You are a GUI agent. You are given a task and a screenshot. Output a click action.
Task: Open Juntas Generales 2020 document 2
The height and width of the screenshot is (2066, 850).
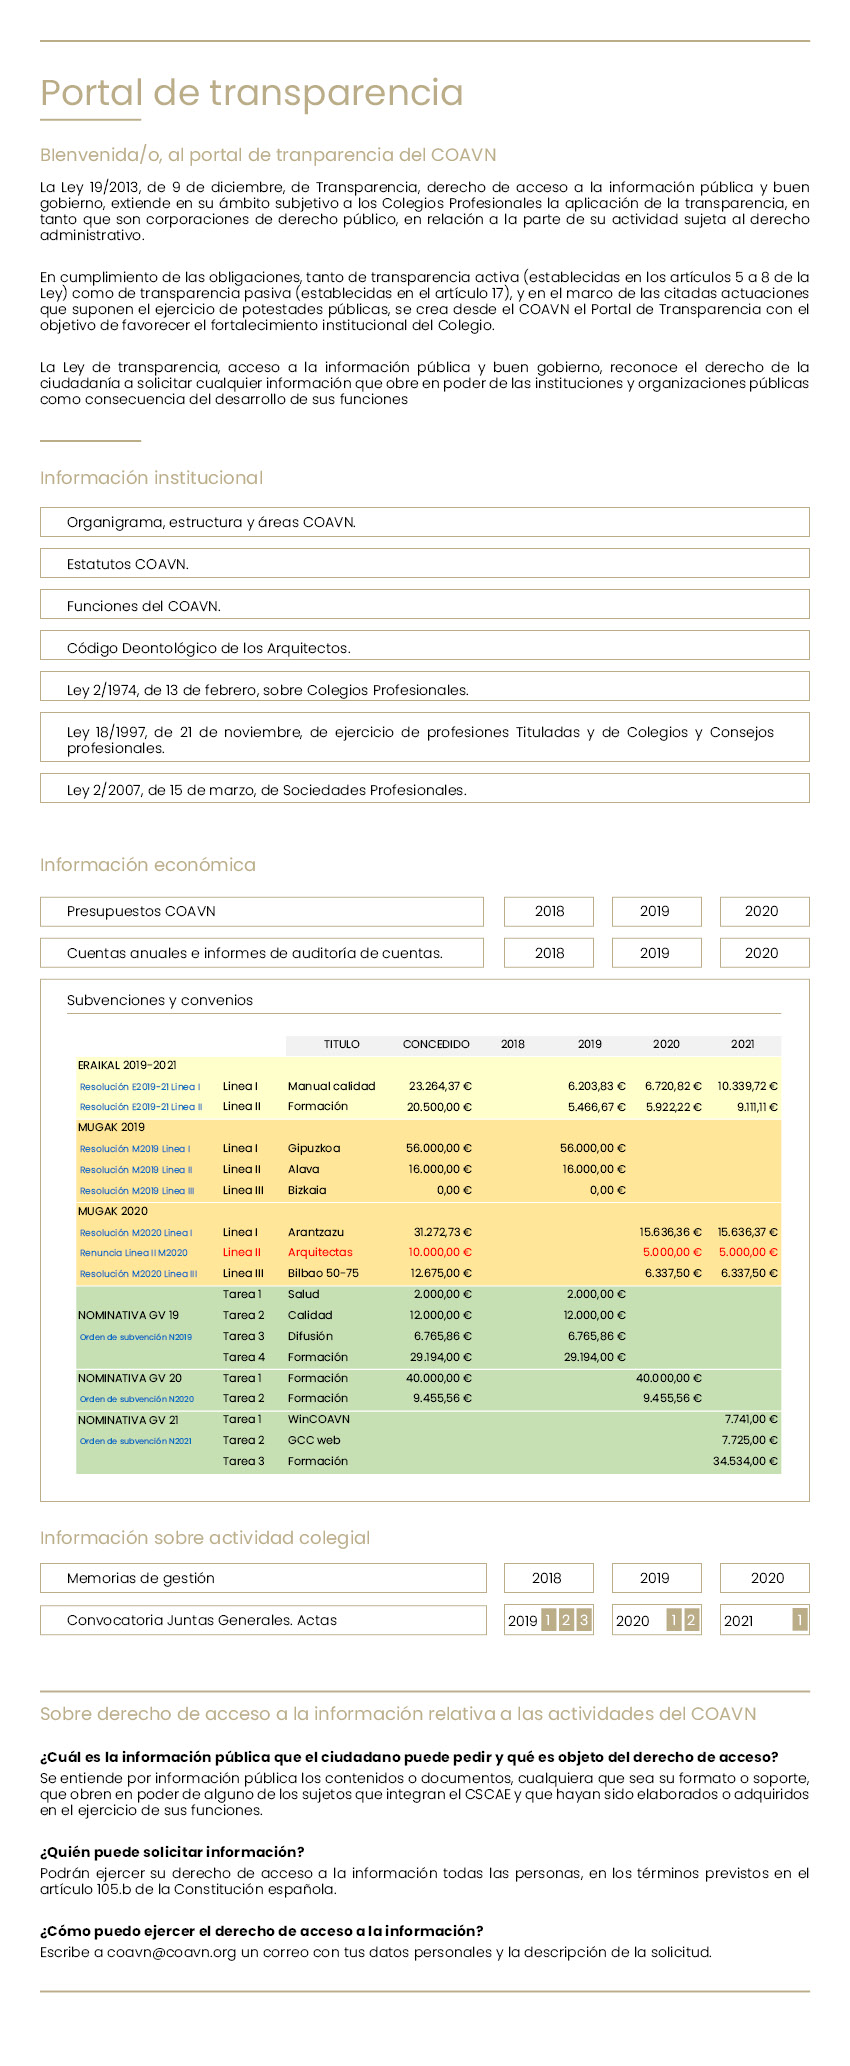[x=691, y=1620]
